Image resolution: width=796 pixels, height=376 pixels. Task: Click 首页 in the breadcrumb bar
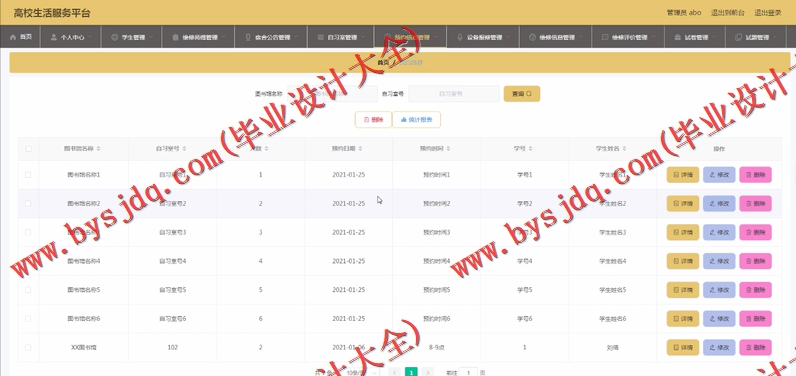[383, 62]
